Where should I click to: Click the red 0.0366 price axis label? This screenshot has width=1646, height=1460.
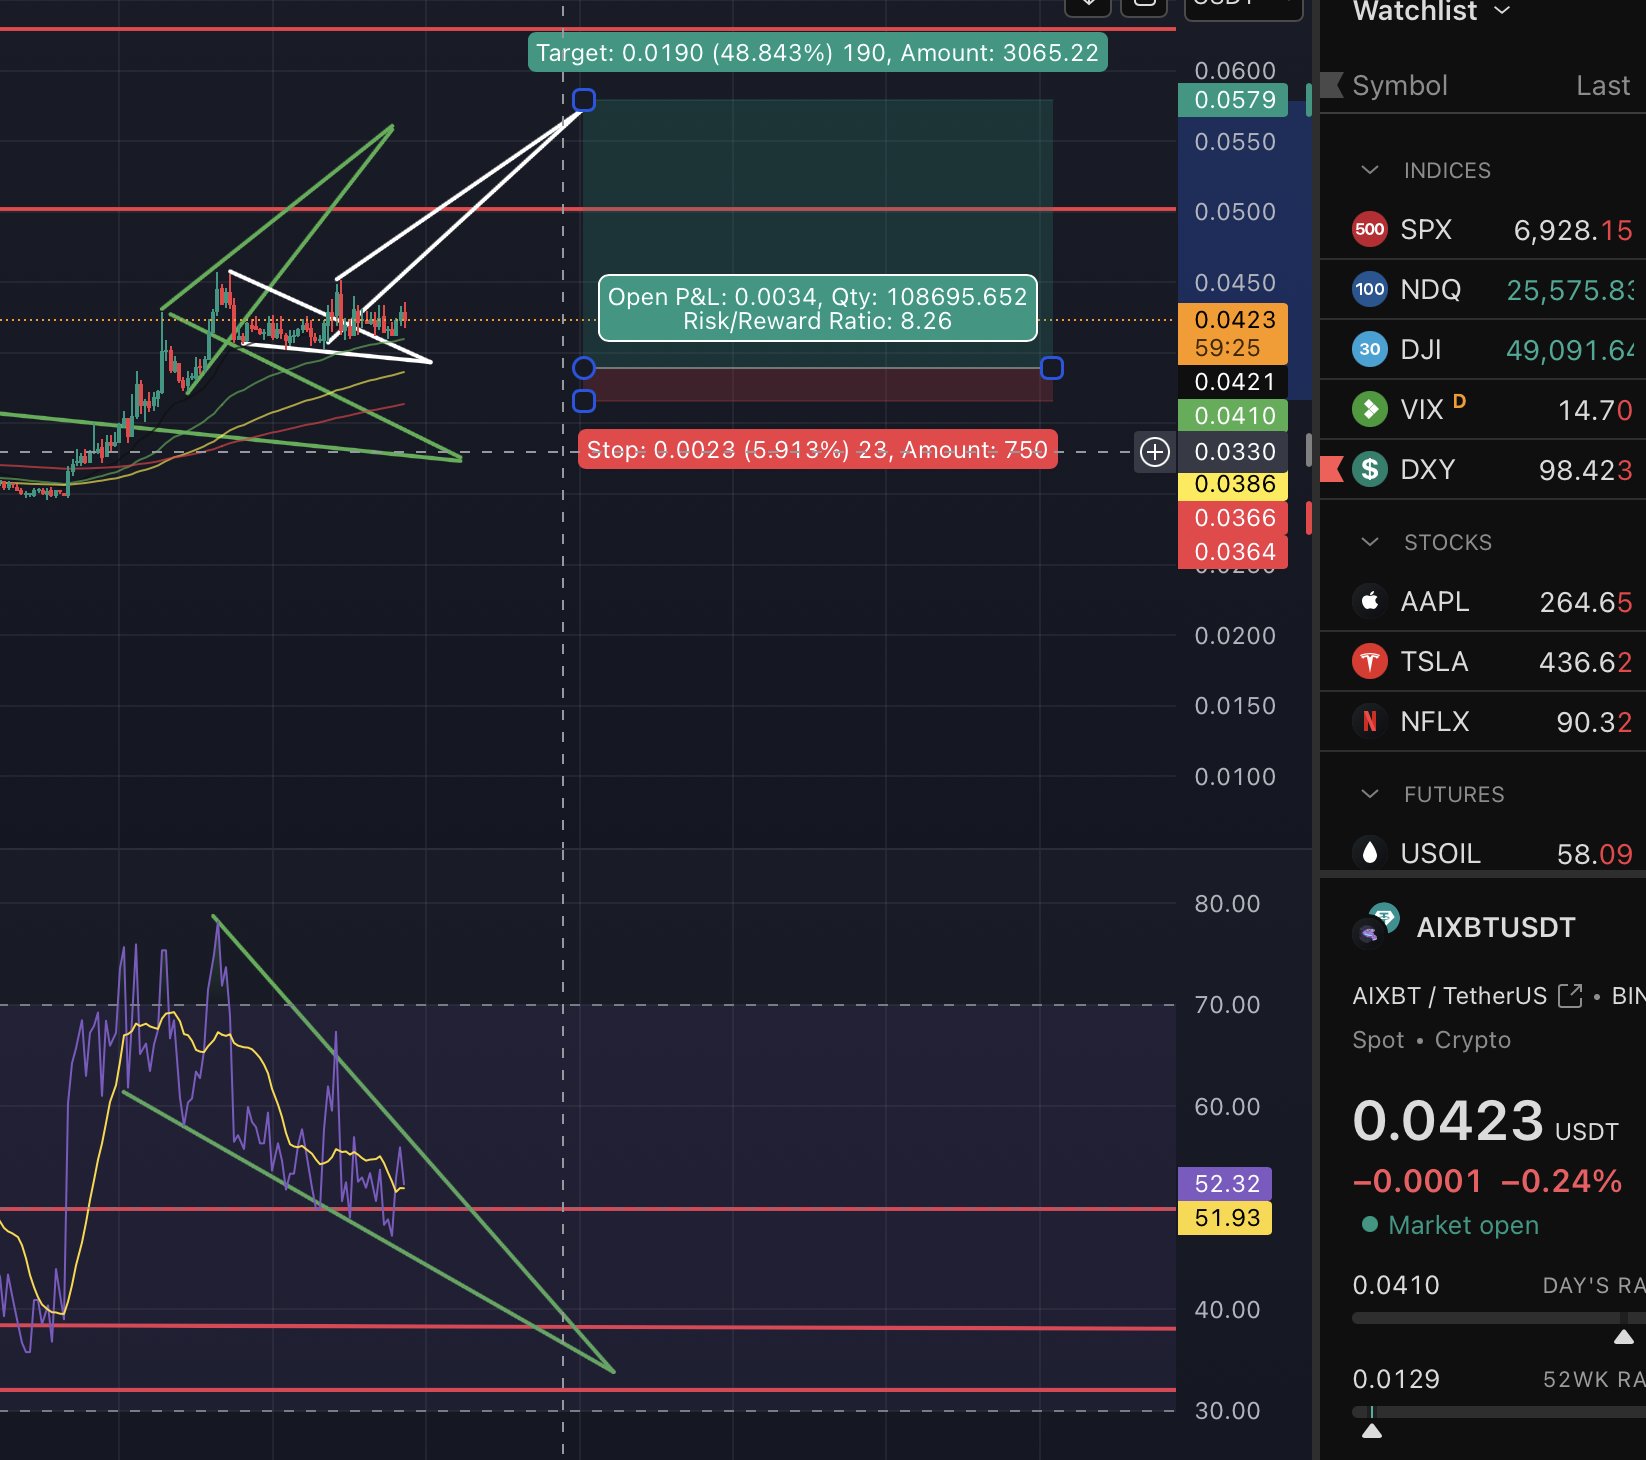pos(1233,518)
